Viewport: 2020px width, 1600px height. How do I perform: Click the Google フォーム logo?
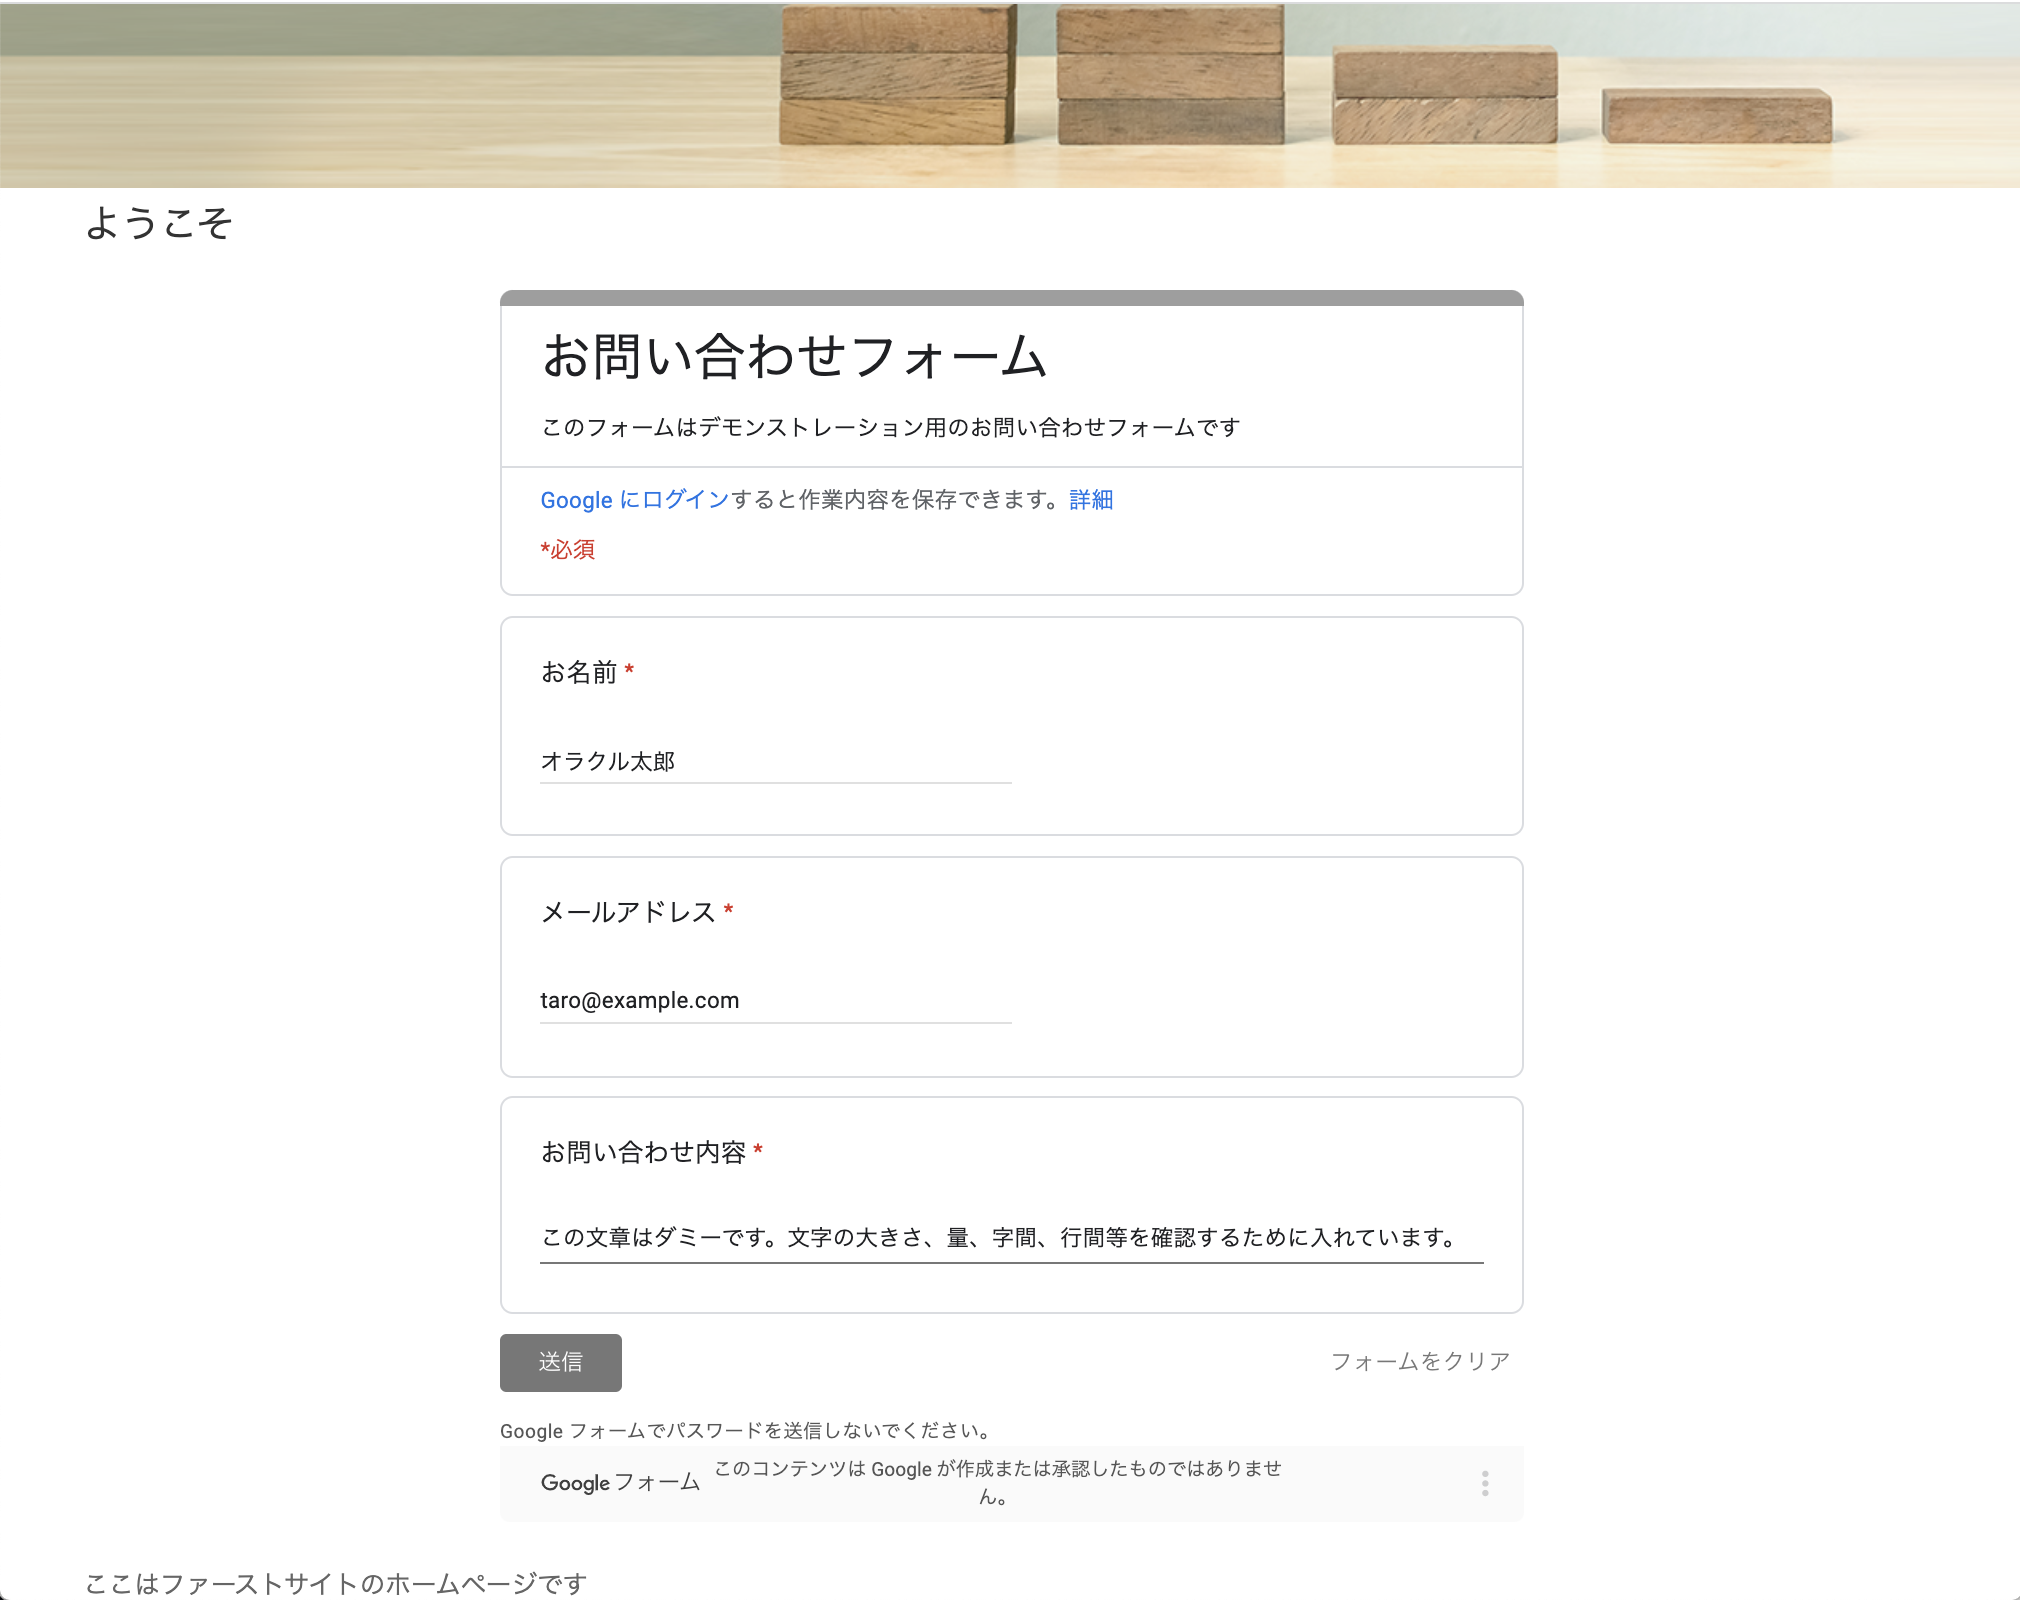tap(620, 1482)
